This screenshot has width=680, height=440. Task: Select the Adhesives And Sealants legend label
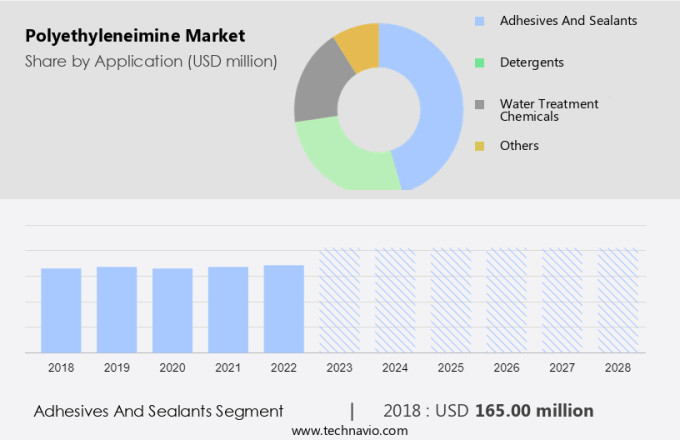tap(568, 20)
